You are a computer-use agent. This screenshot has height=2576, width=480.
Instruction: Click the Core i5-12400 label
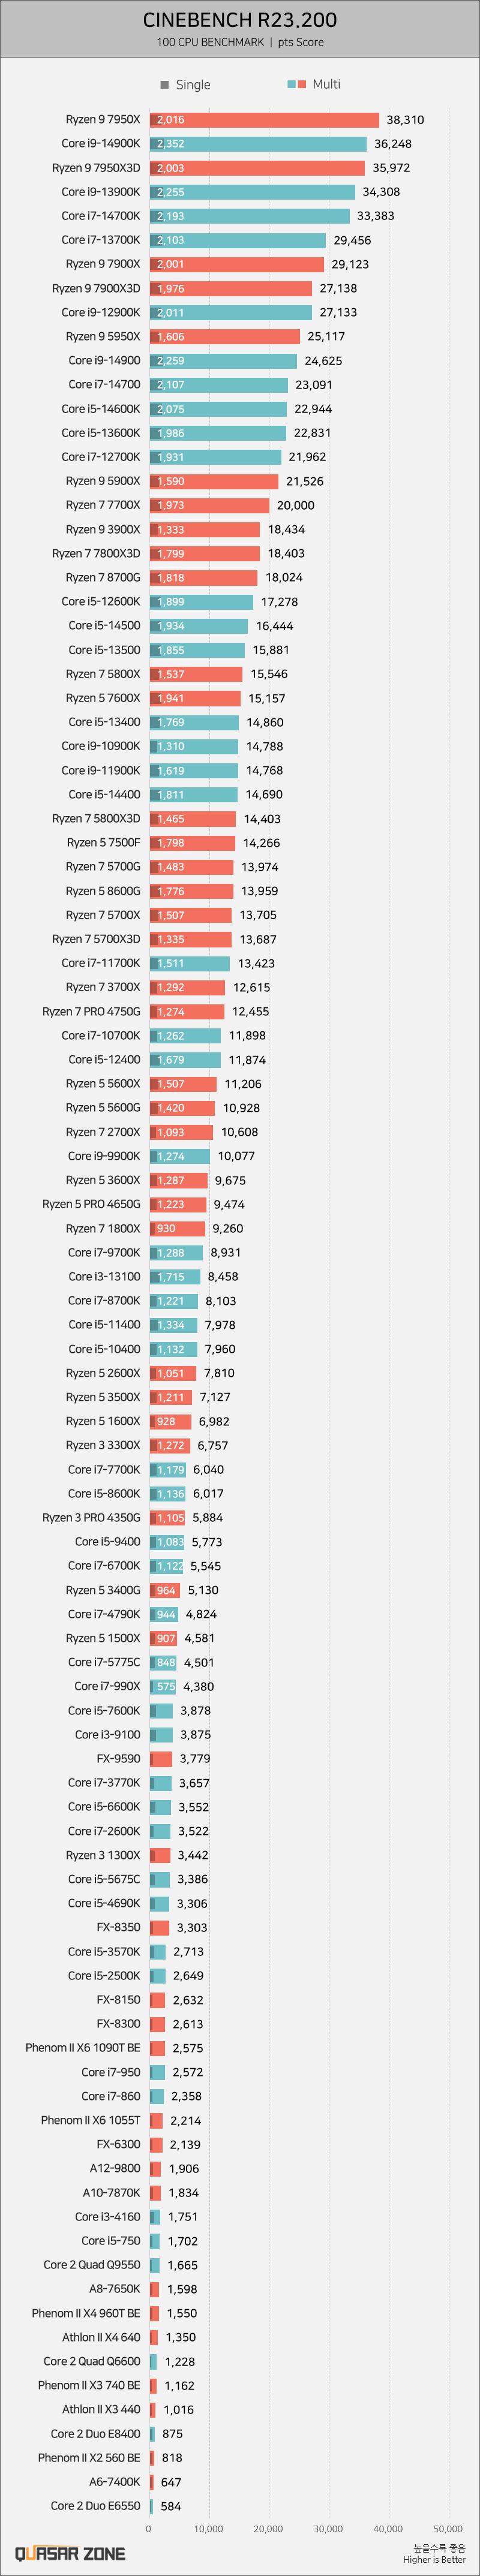pyautogui.click(x=104, y=1059)
